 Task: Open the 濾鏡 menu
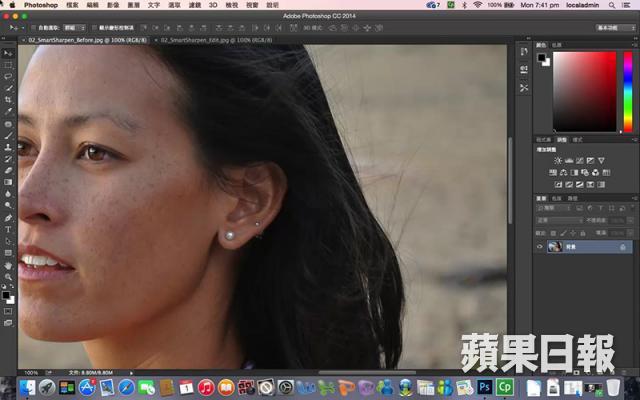point(195,5)
